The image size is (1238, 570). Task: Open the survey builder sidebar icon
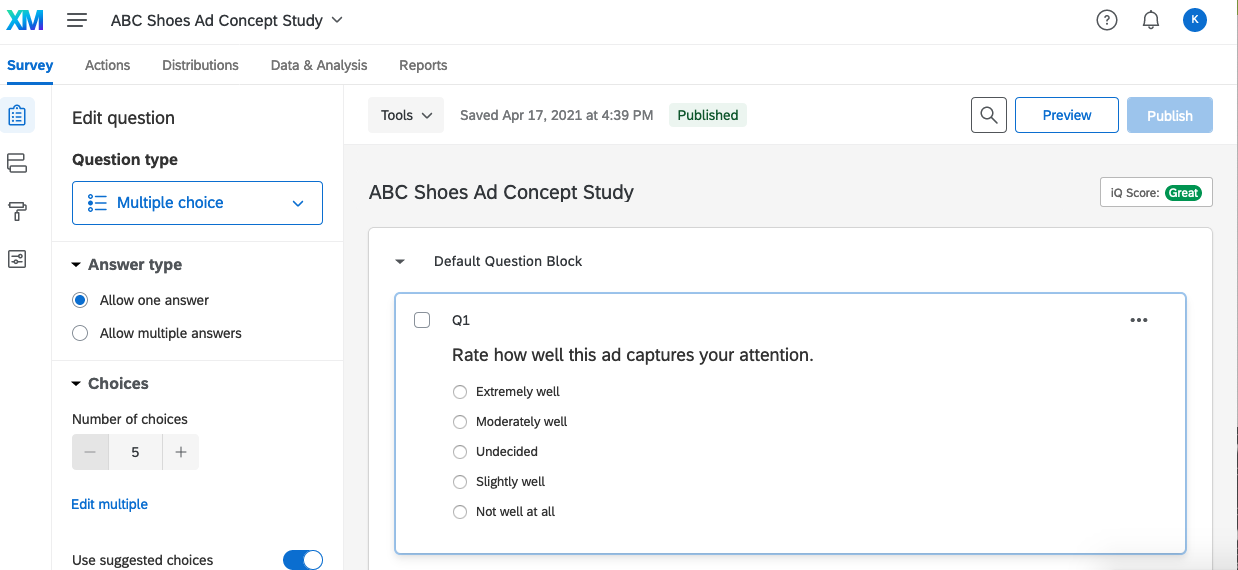pos(17,115)
